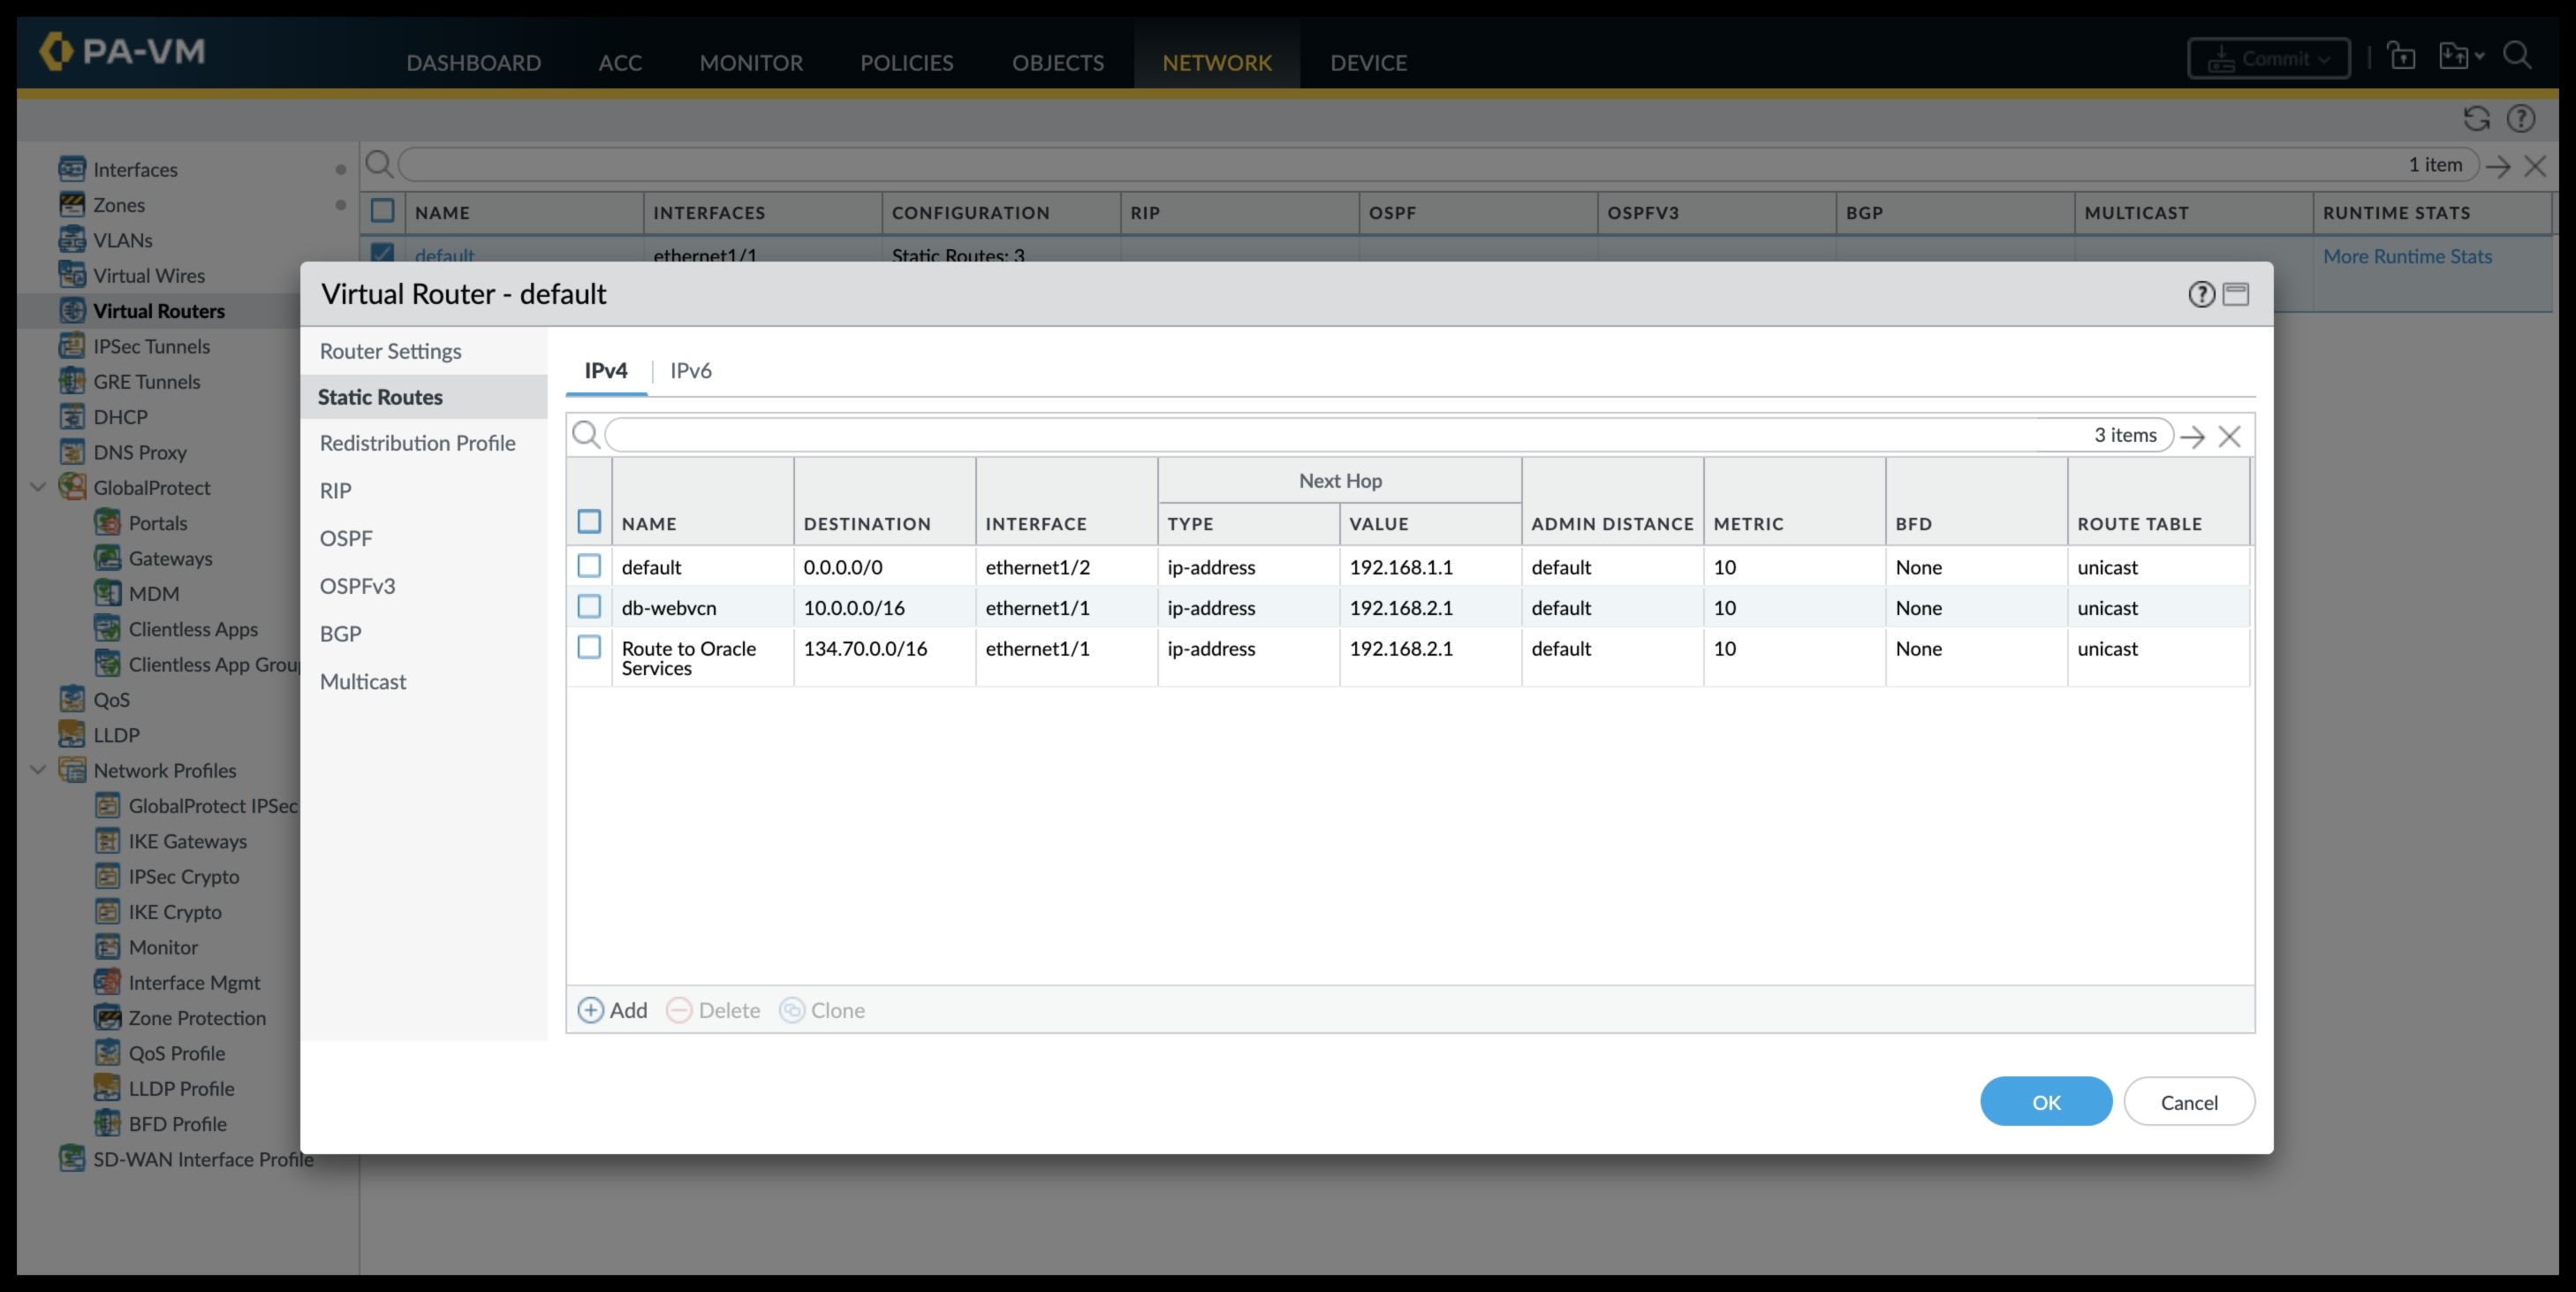
Task: Click the lock icon near Commit
Action: (x=2403, y=56)
